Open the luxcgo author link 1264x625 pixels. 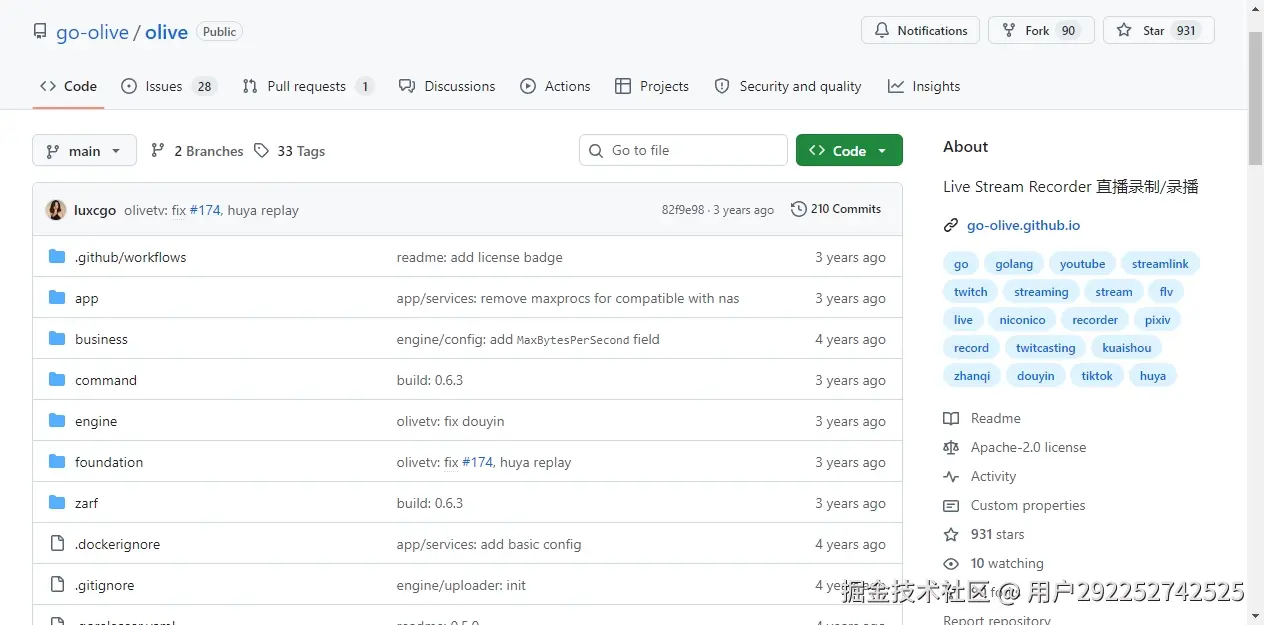click(95, 210)
